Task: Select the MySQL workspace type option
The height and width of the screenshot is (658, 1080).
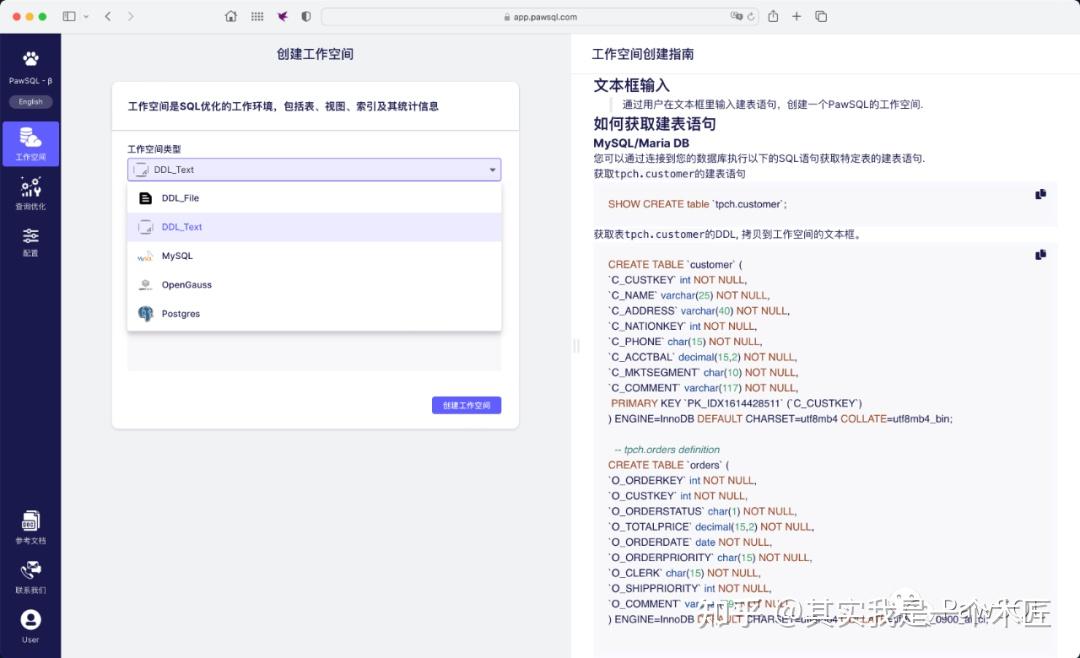Action: 177,255
